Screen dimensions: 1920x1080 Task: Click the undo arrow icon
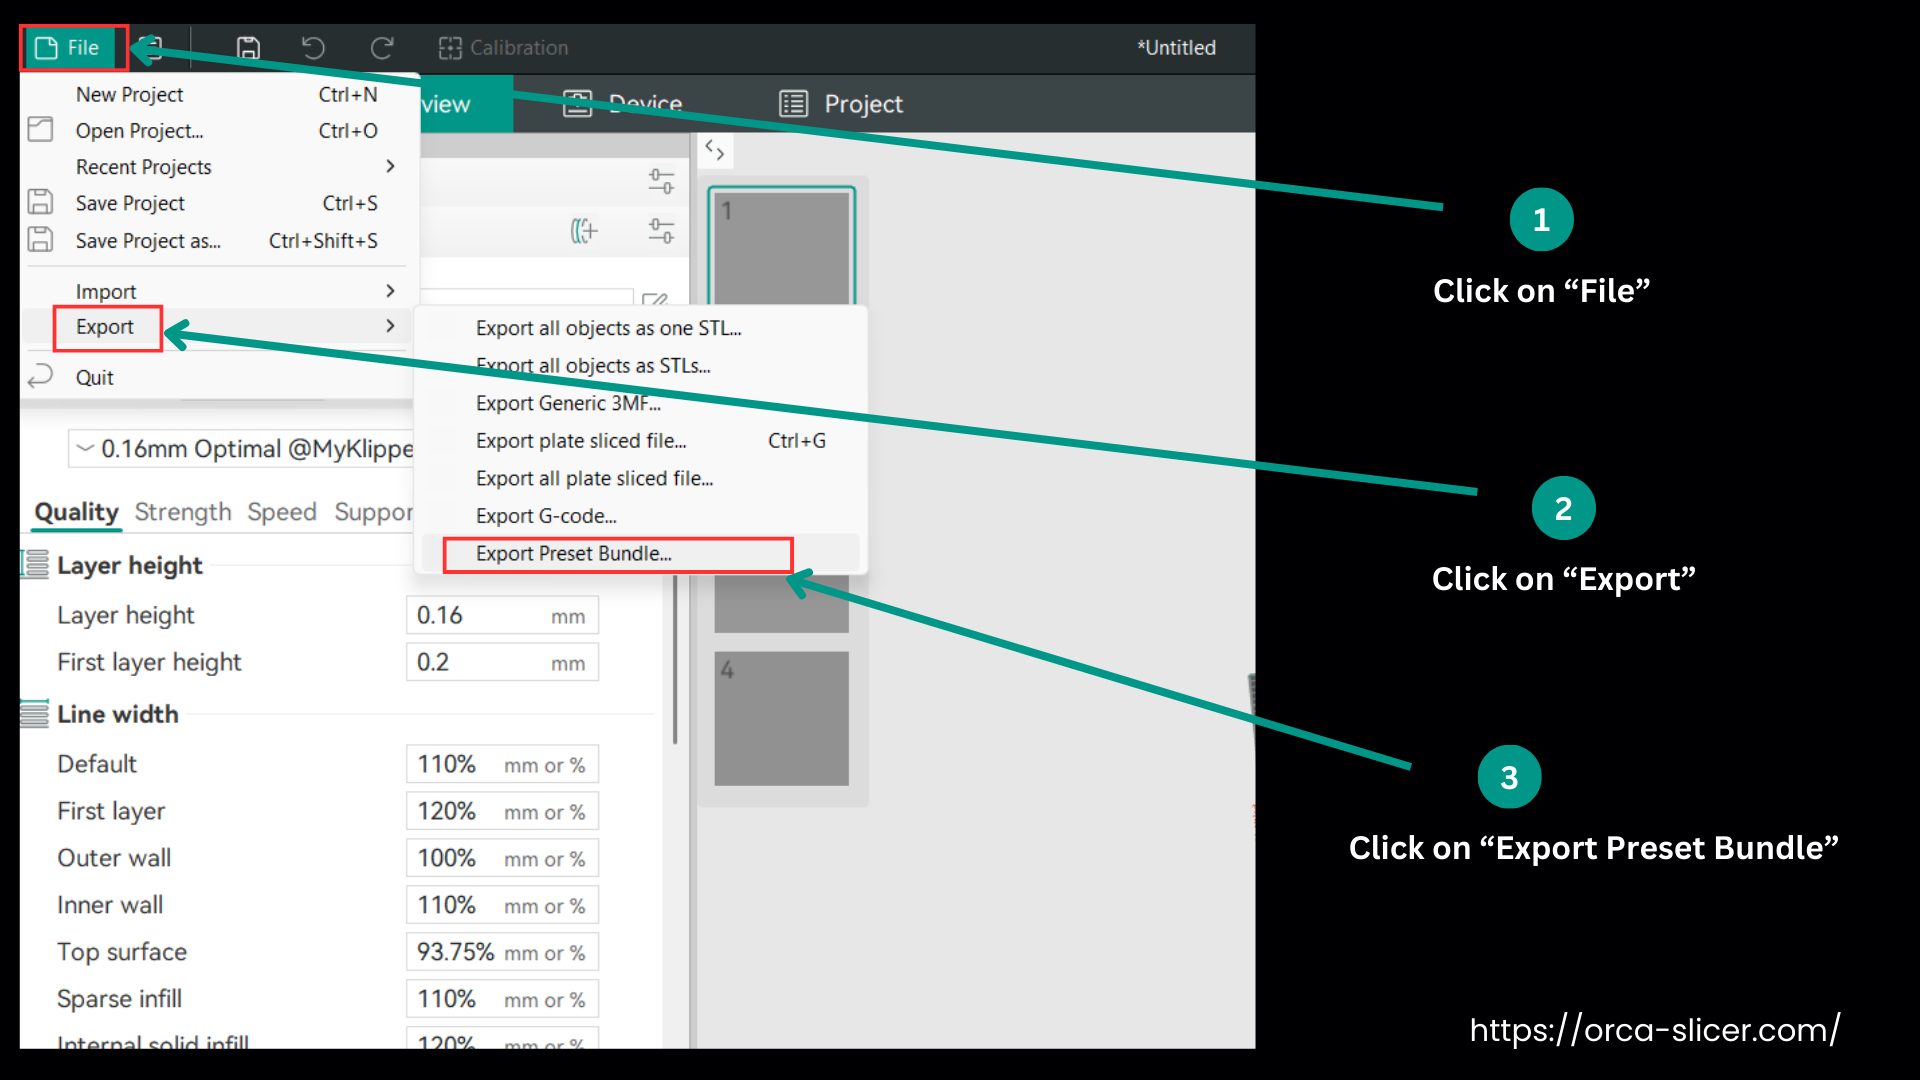pyautogui.click(x=313, y=47)
